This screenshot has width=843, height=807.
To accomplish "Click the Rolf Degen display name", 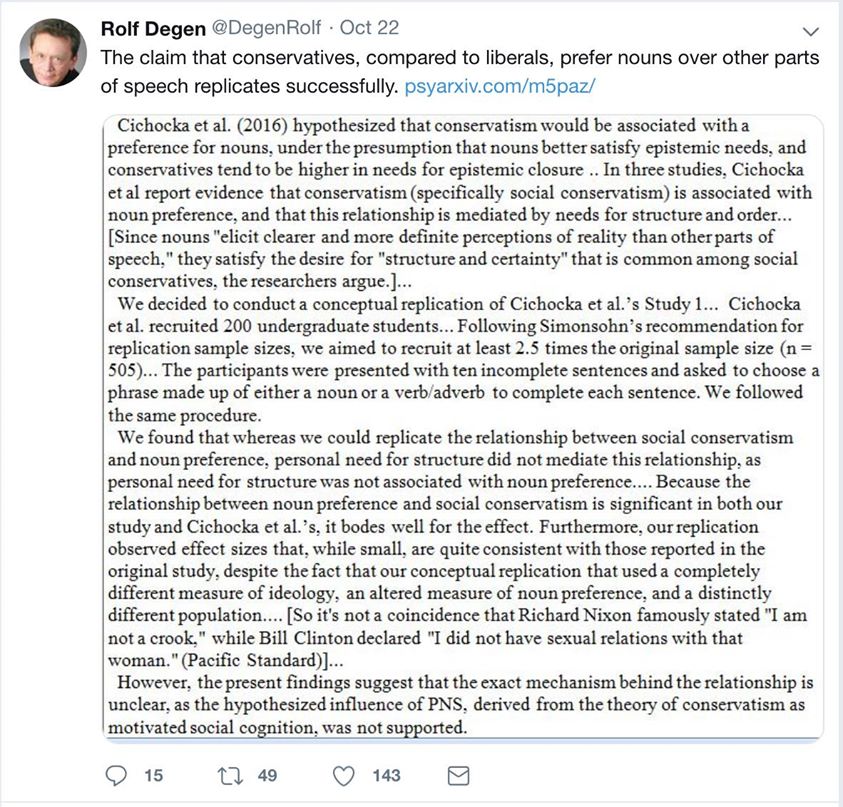I will 161,28.
